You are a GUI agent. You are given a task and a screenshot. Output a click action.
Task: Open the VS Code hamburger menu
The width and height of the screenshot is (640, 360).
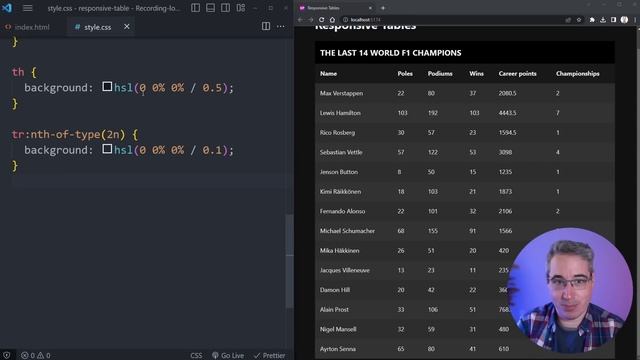coord(27,8)
